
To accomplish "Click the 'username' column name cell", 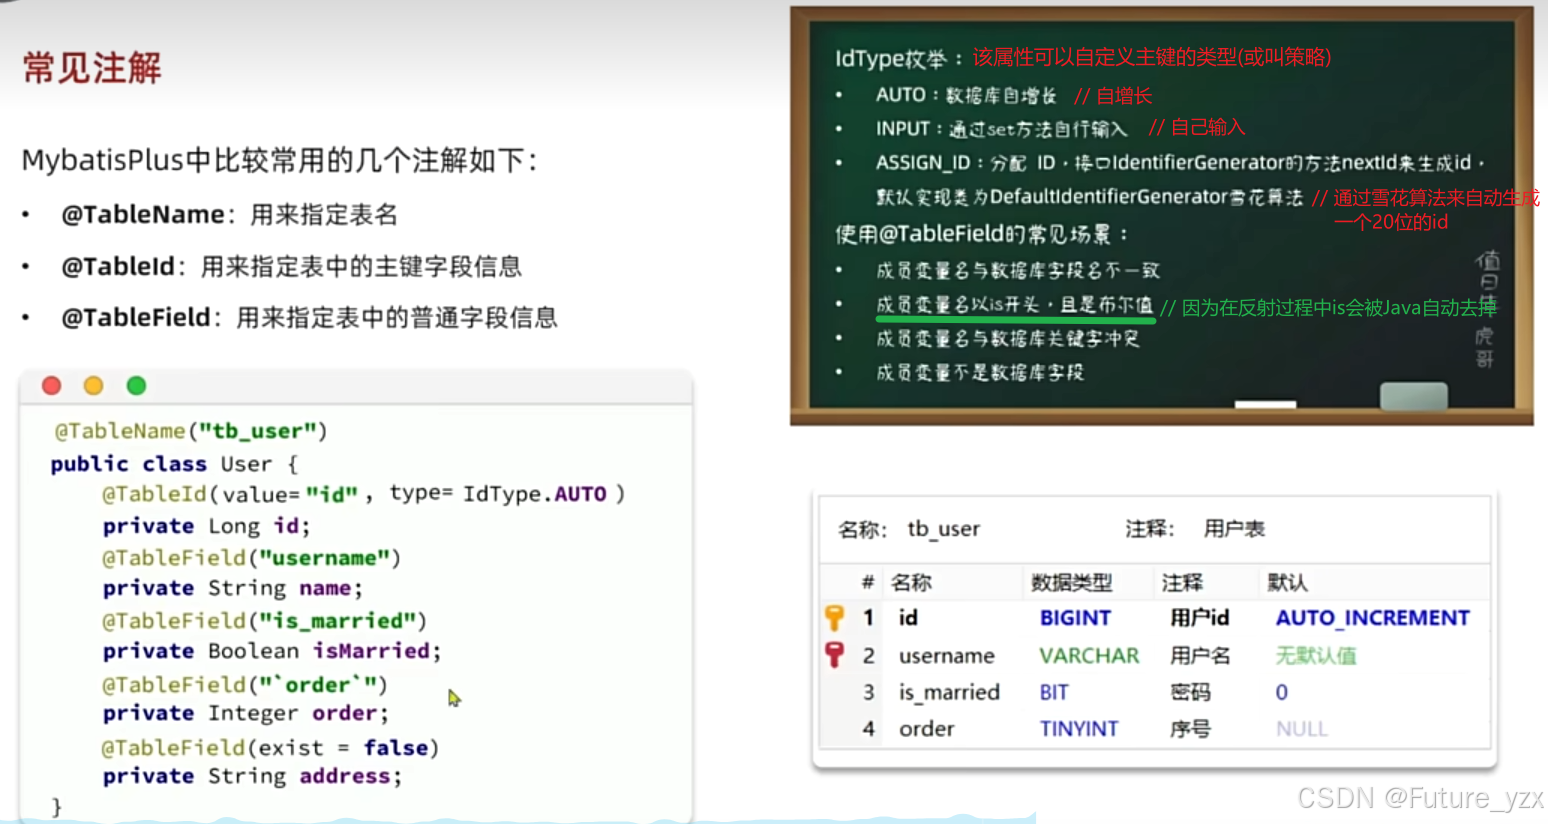I will [x=946, y=656].
